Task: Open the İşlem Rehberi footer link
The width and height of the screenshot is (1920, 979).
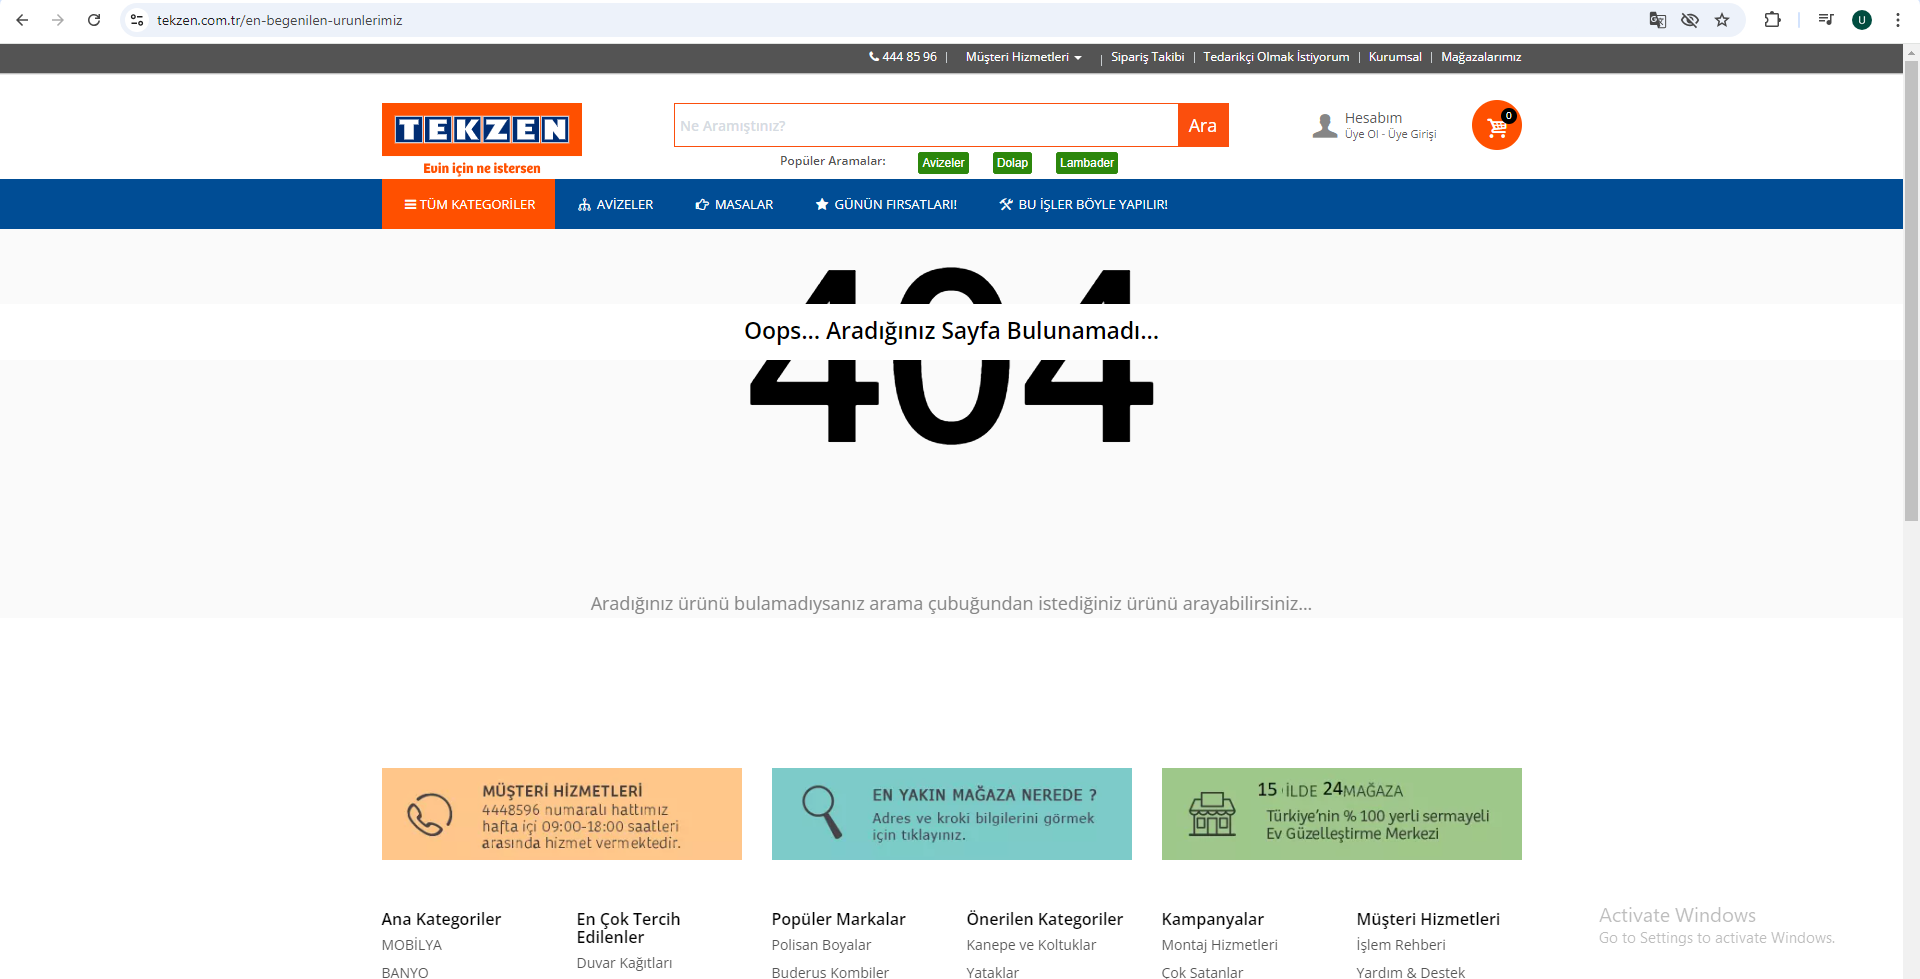Action: (1401, 945)
